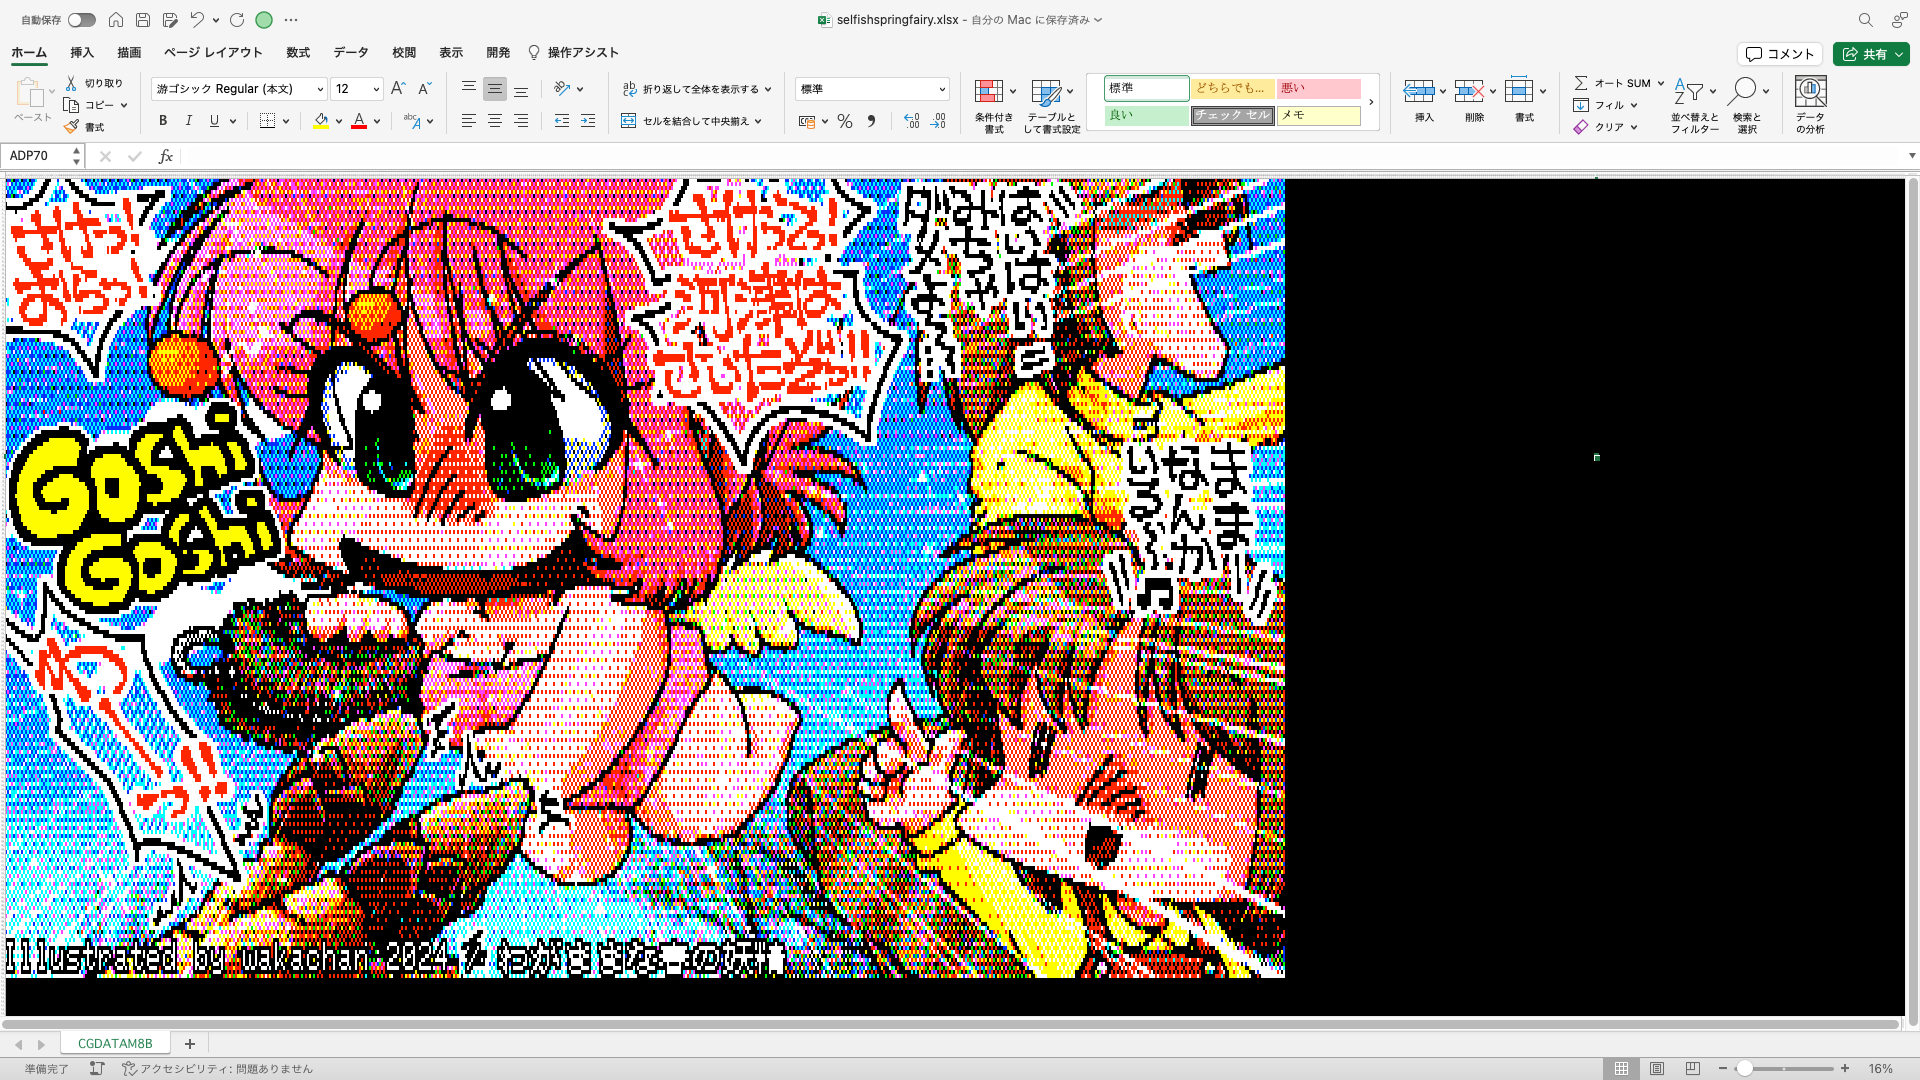Click the Copy (コピー) icon
The width and height of the screenshot is (1920, 1080).
[71, 105]
